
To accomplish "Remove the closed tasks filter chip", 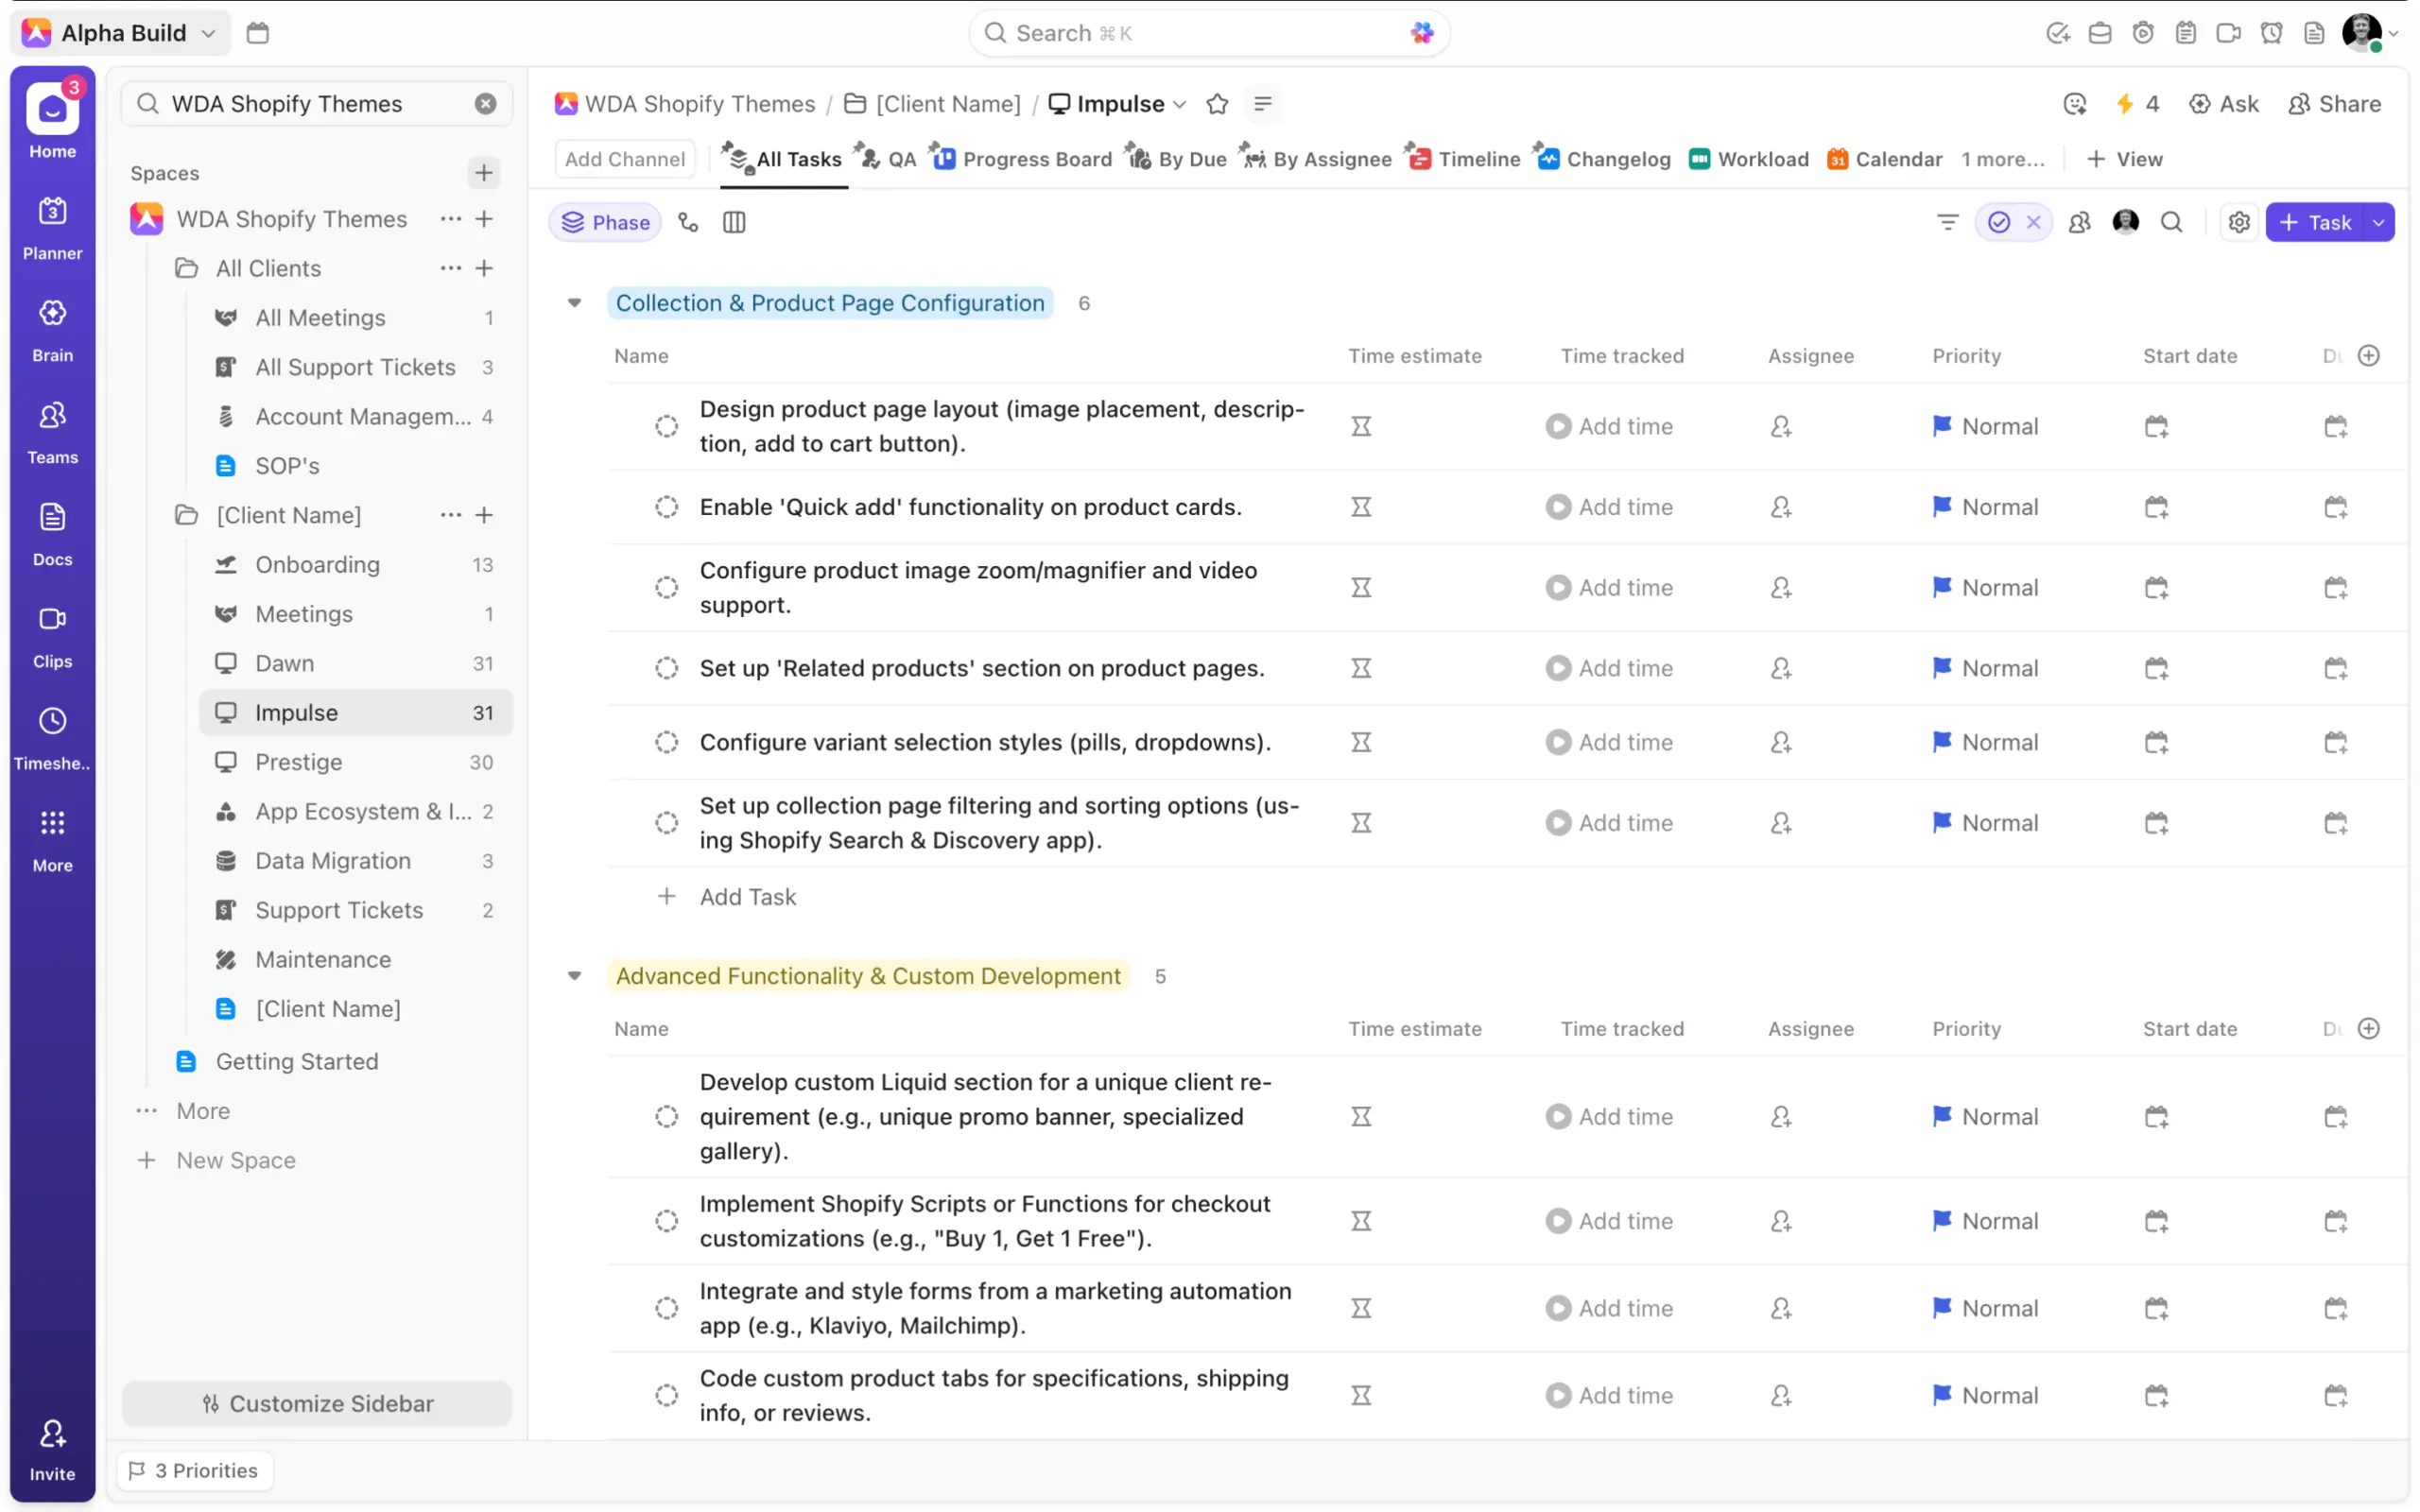I will (x=2033, y=222).
